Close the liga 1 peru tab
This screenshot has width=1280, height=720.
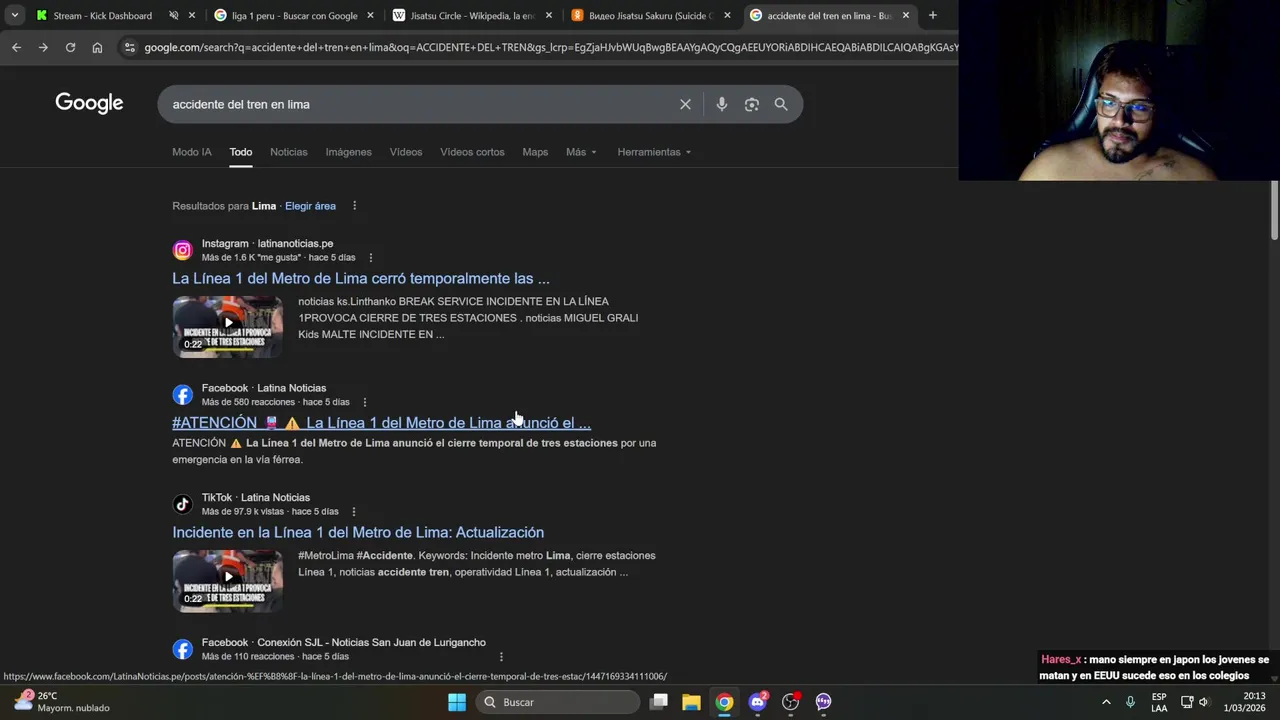(370, 15)
